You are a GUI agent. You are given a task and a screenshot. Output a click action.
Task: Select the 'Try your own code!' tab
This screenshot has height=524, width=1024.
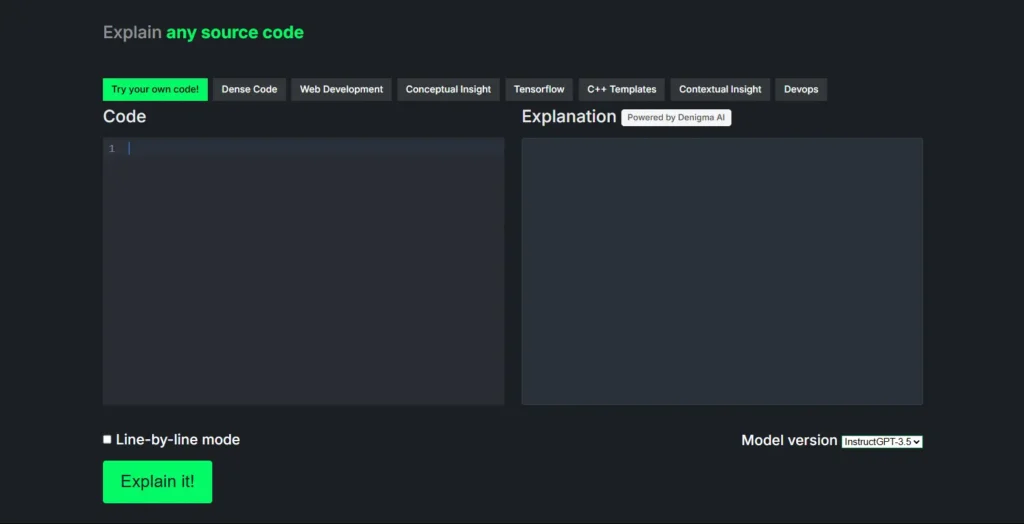pyautogui.click(x=155, y=90)
